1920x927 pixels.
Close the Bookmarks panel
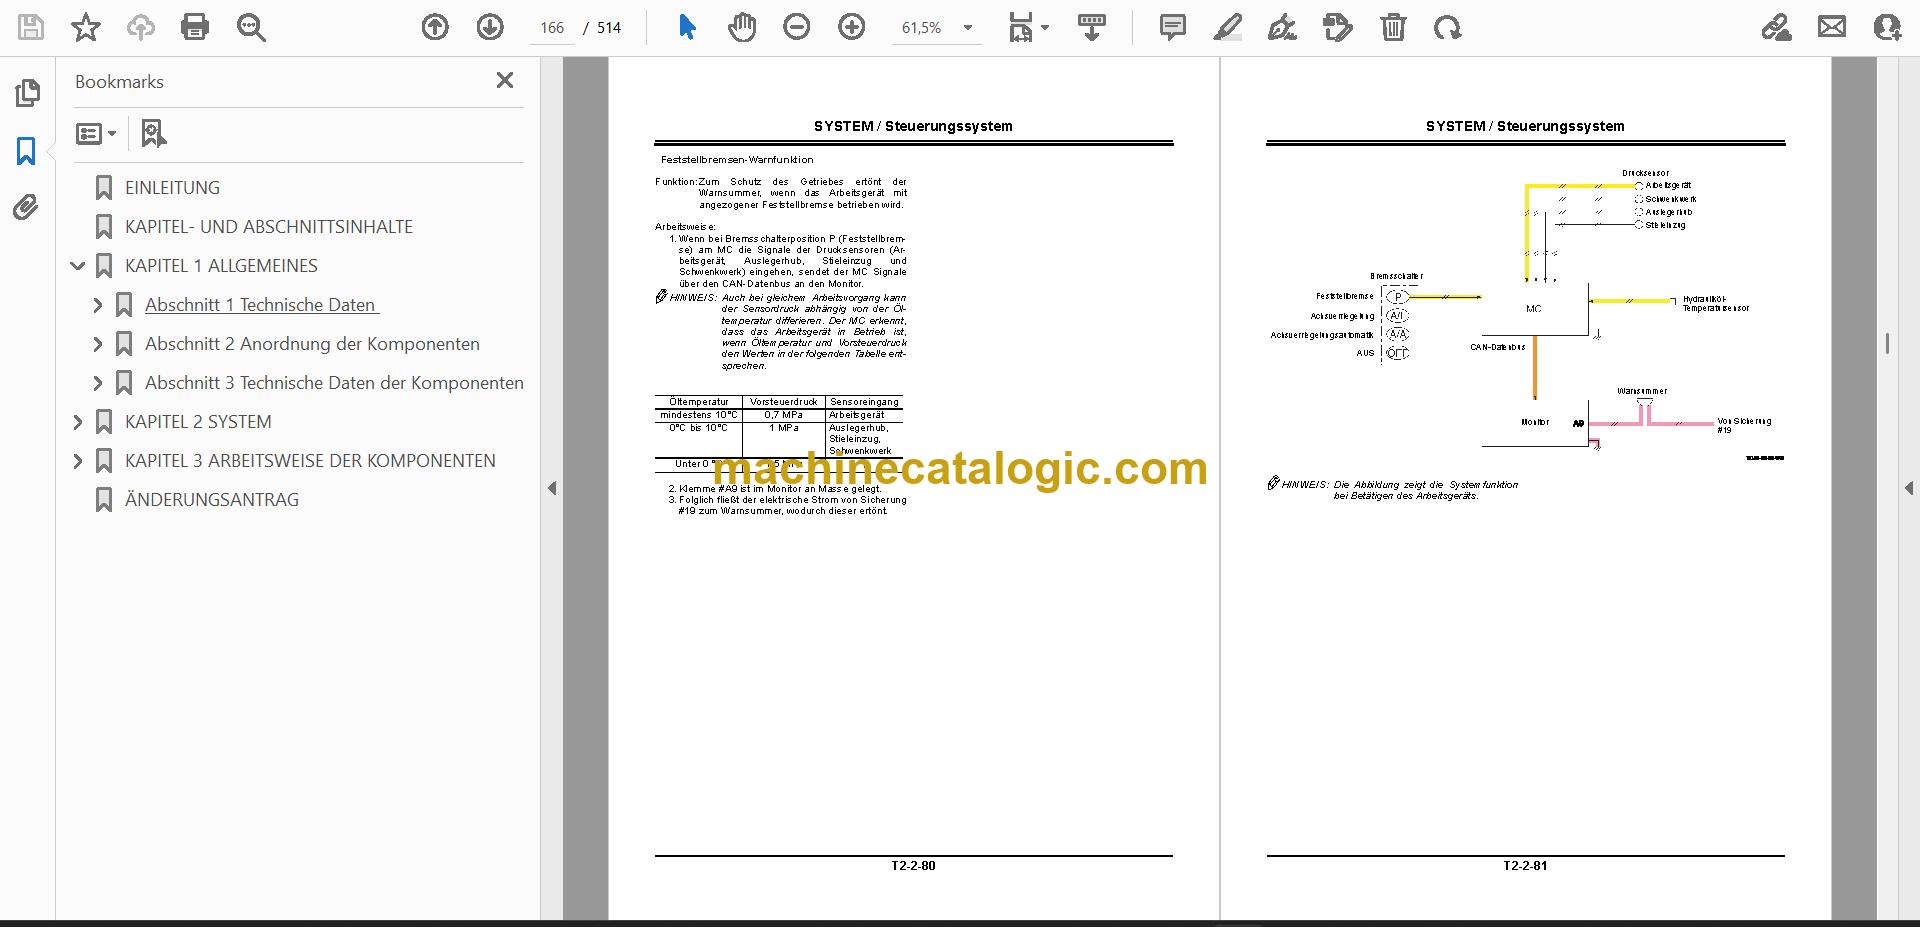click(505, 81)
